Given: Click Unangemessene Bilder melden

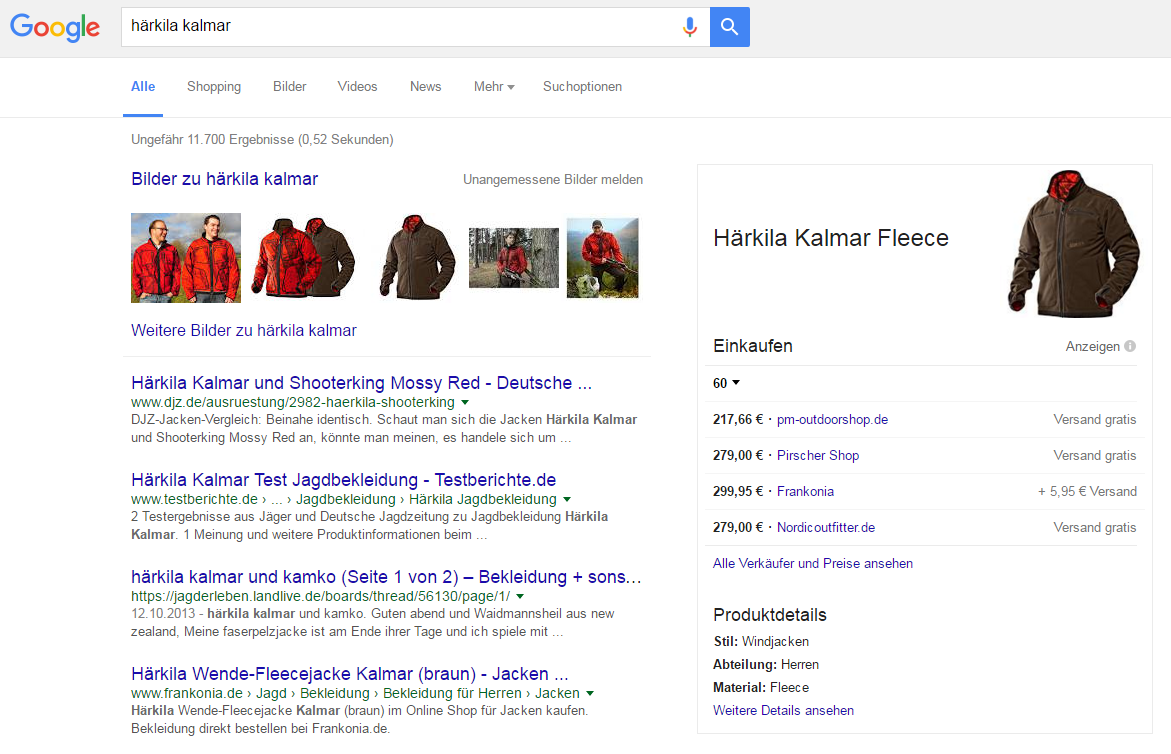Looking at the screenshot, I should 553,179.
